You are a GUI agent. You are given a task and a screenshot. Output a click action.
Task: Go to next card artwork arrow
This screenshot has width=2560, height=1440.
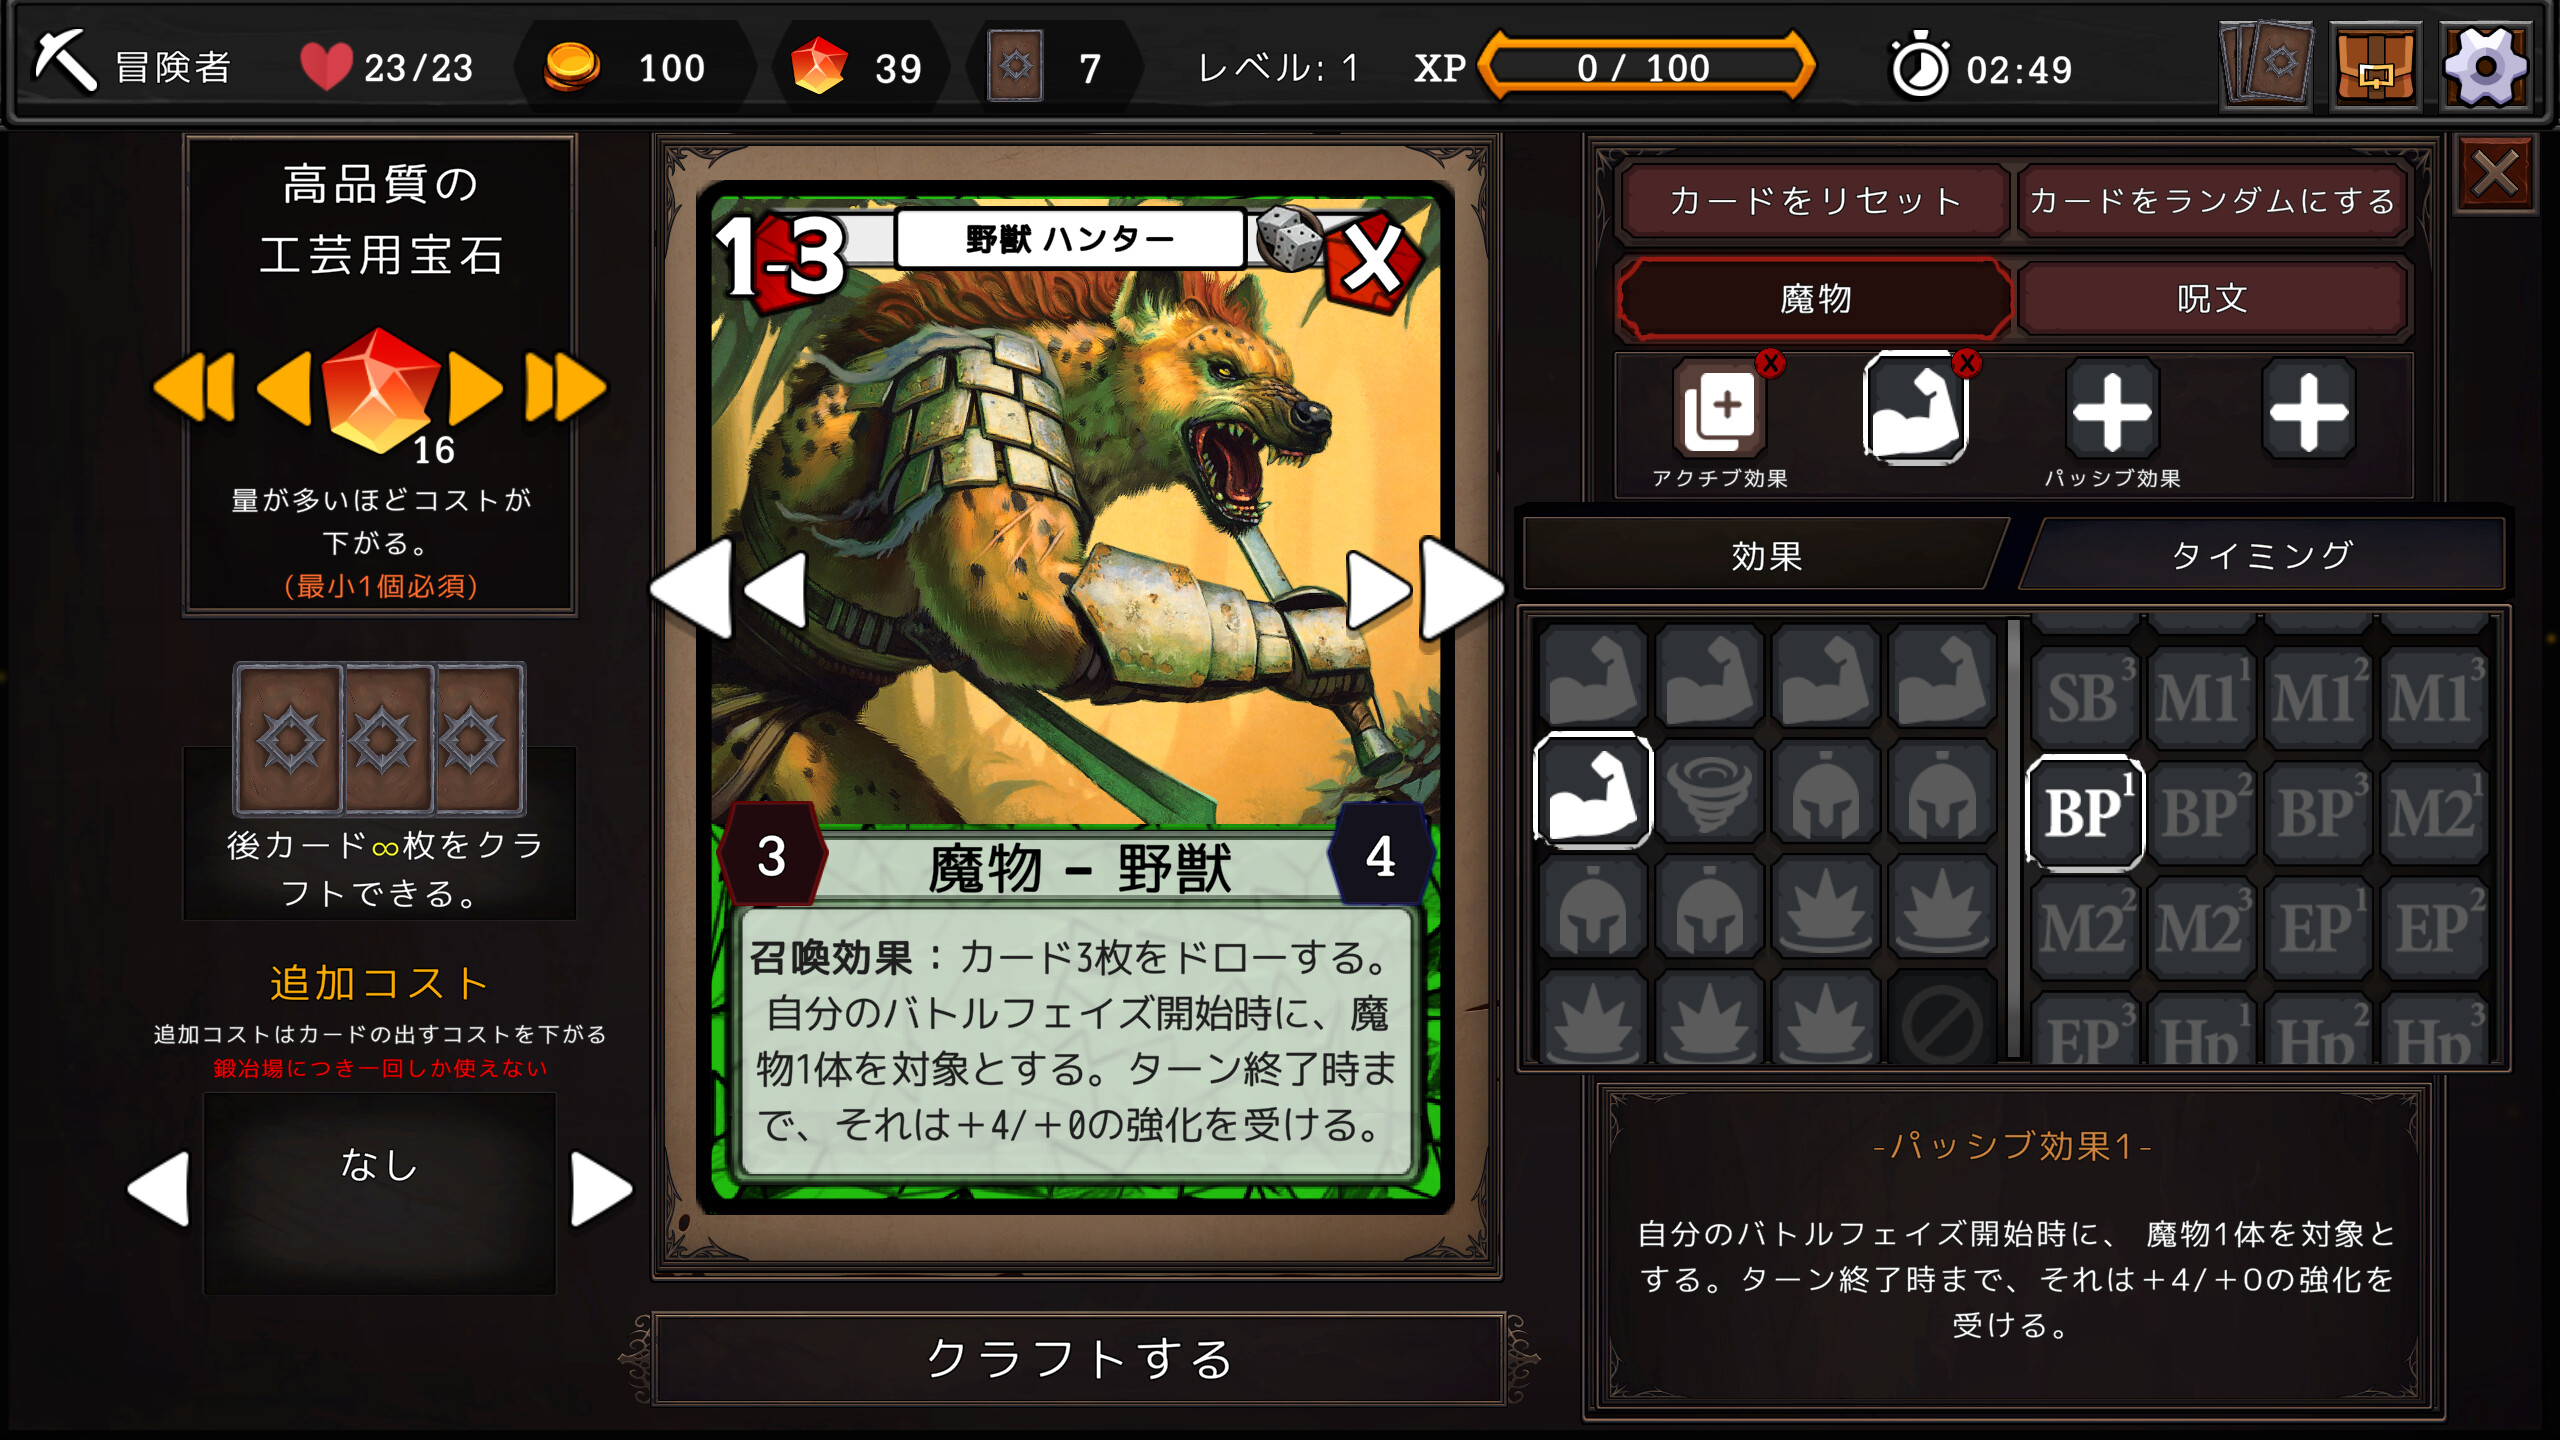(1378, 589)
